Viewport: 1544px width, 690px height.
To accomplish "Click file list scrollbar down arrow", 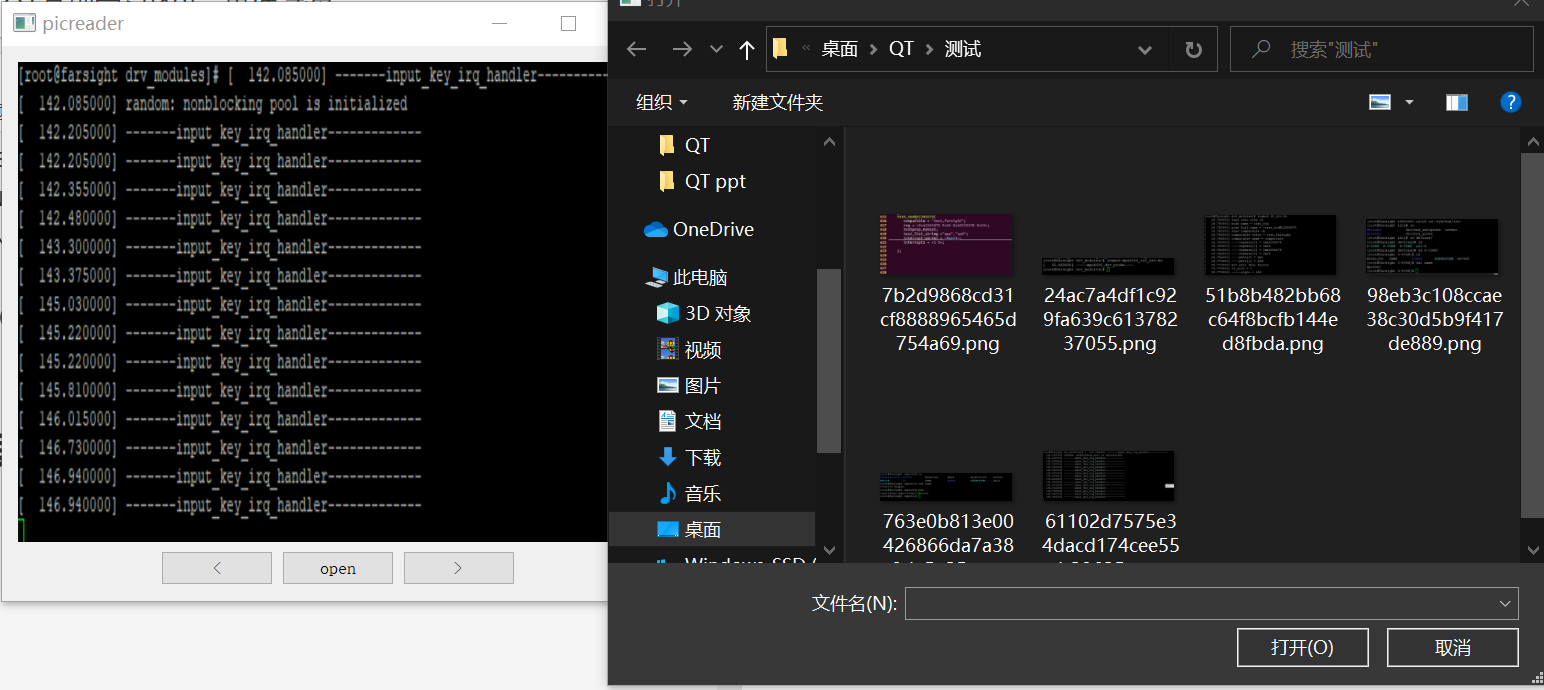I will [1532, 549].
